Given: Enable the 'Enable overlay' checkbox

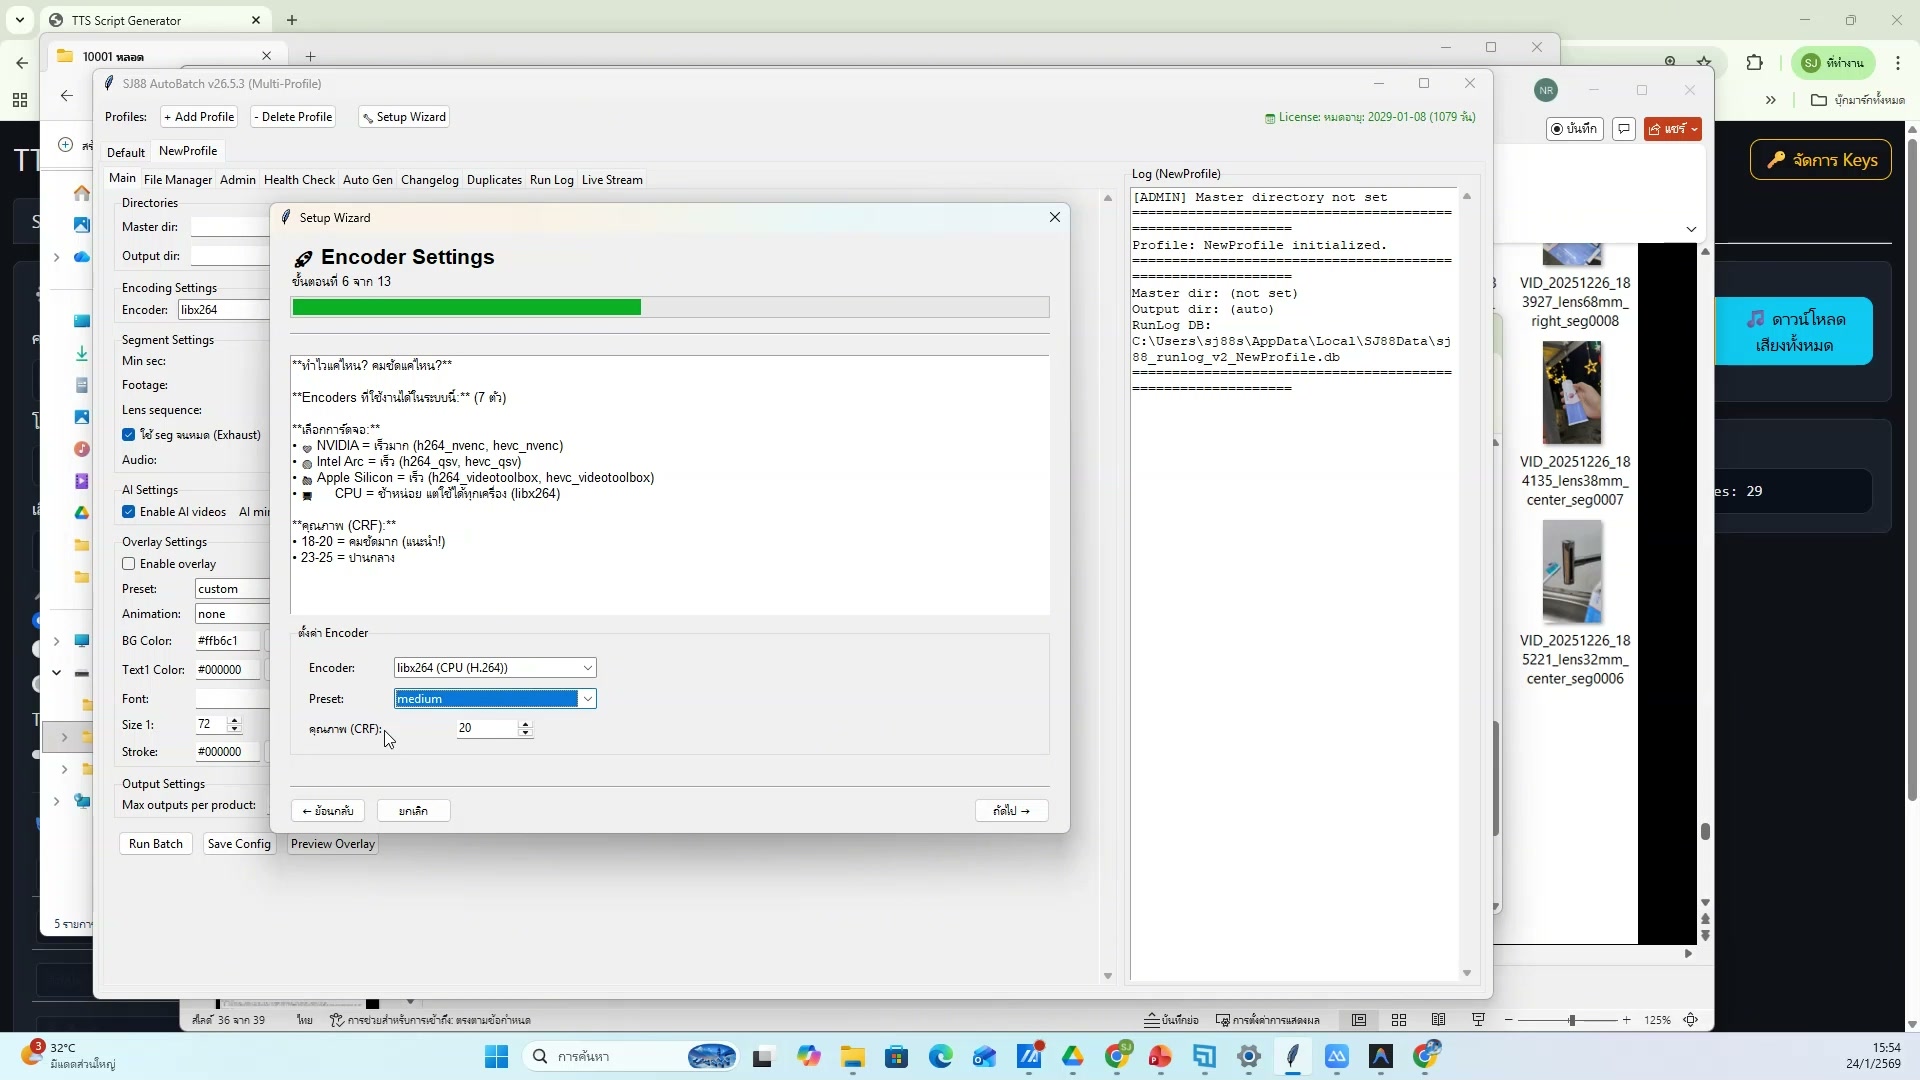Looking at the screenshot, I should pyautogui.click(x=129, y=563).
